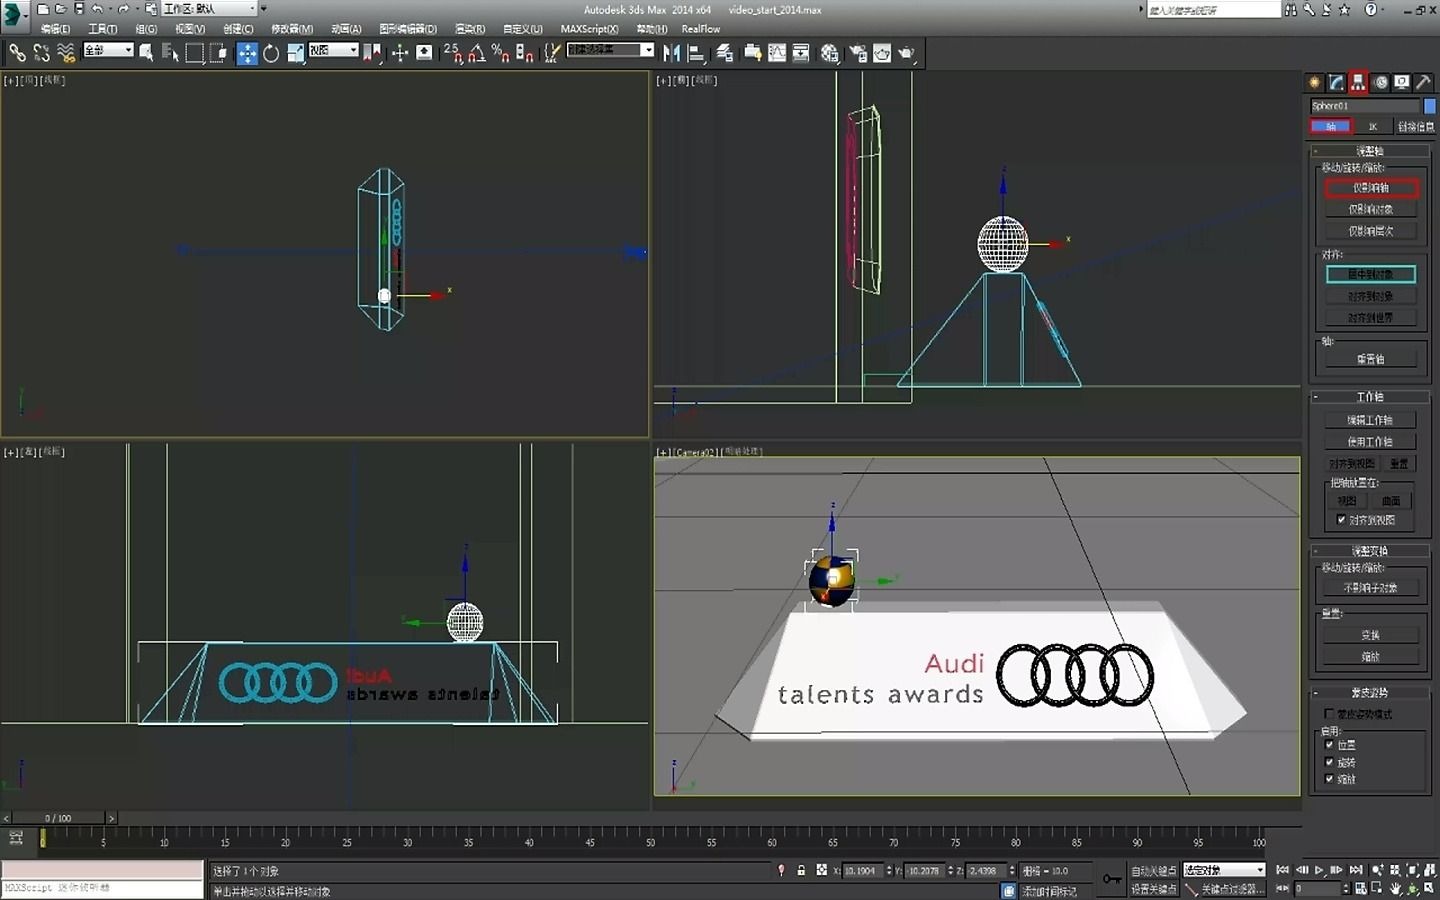Click the 0 / 100 time slider

pos(58,818)
